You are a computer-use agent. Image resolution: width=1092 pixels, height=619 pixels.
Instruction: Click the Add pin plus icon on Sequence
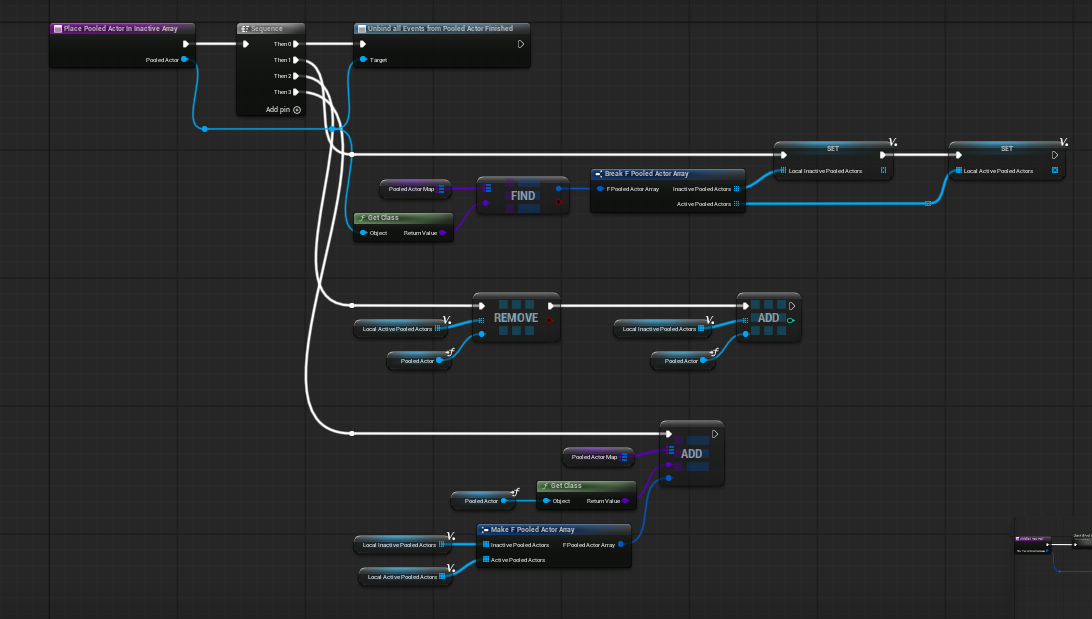click(x=297, y=110)
